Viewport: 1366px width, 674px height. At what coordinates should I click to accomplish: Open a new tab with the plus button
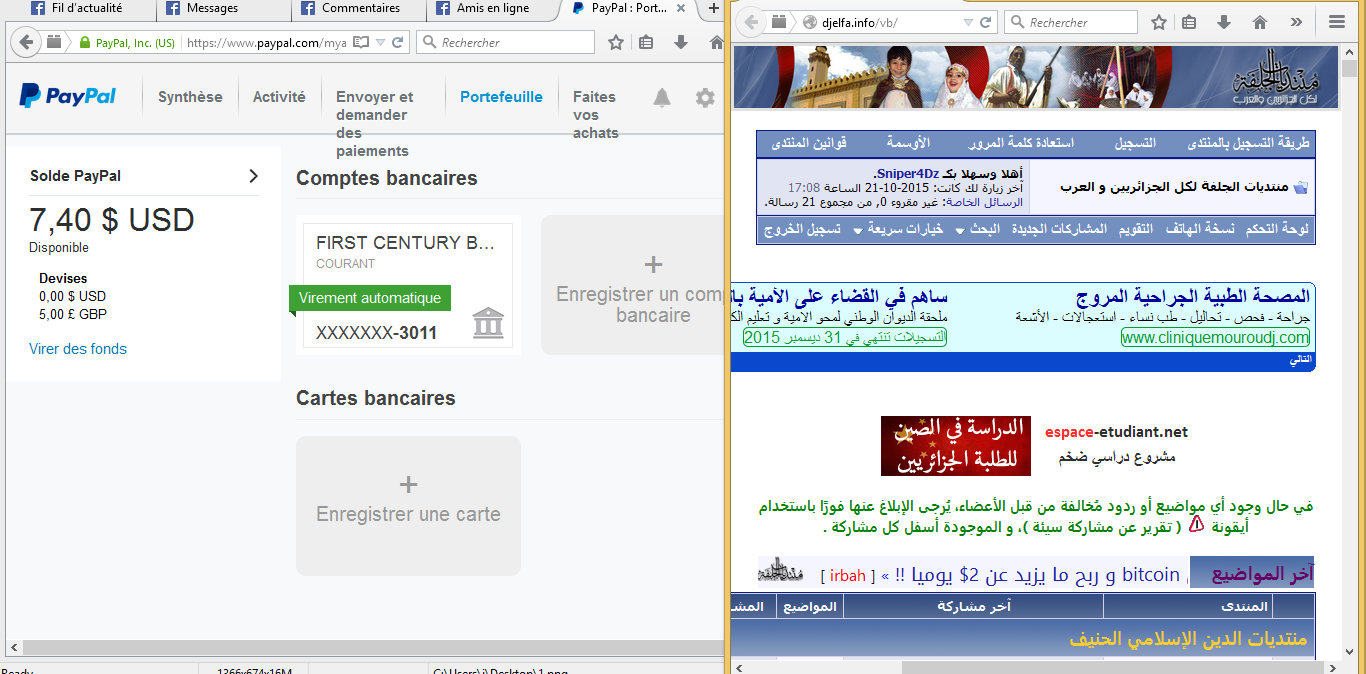point(713,8)
